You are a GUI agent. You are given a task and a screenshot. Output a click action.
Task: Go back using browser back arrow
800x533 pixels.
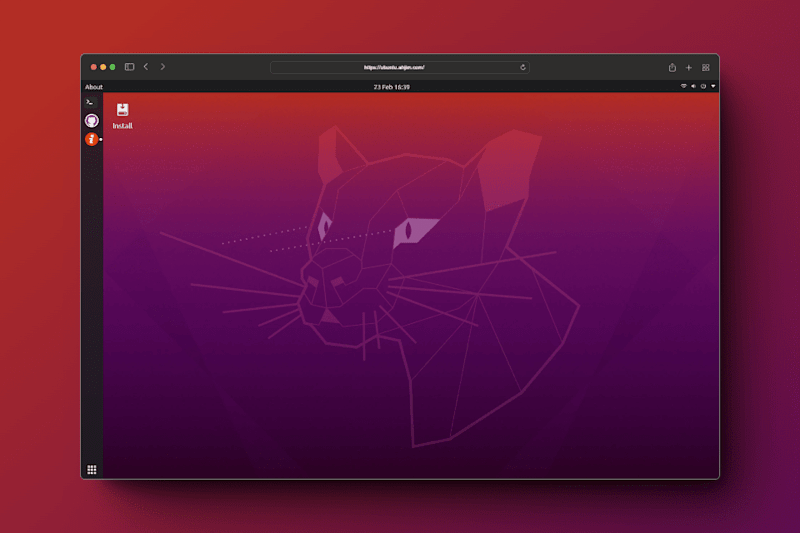pos(146,67)
